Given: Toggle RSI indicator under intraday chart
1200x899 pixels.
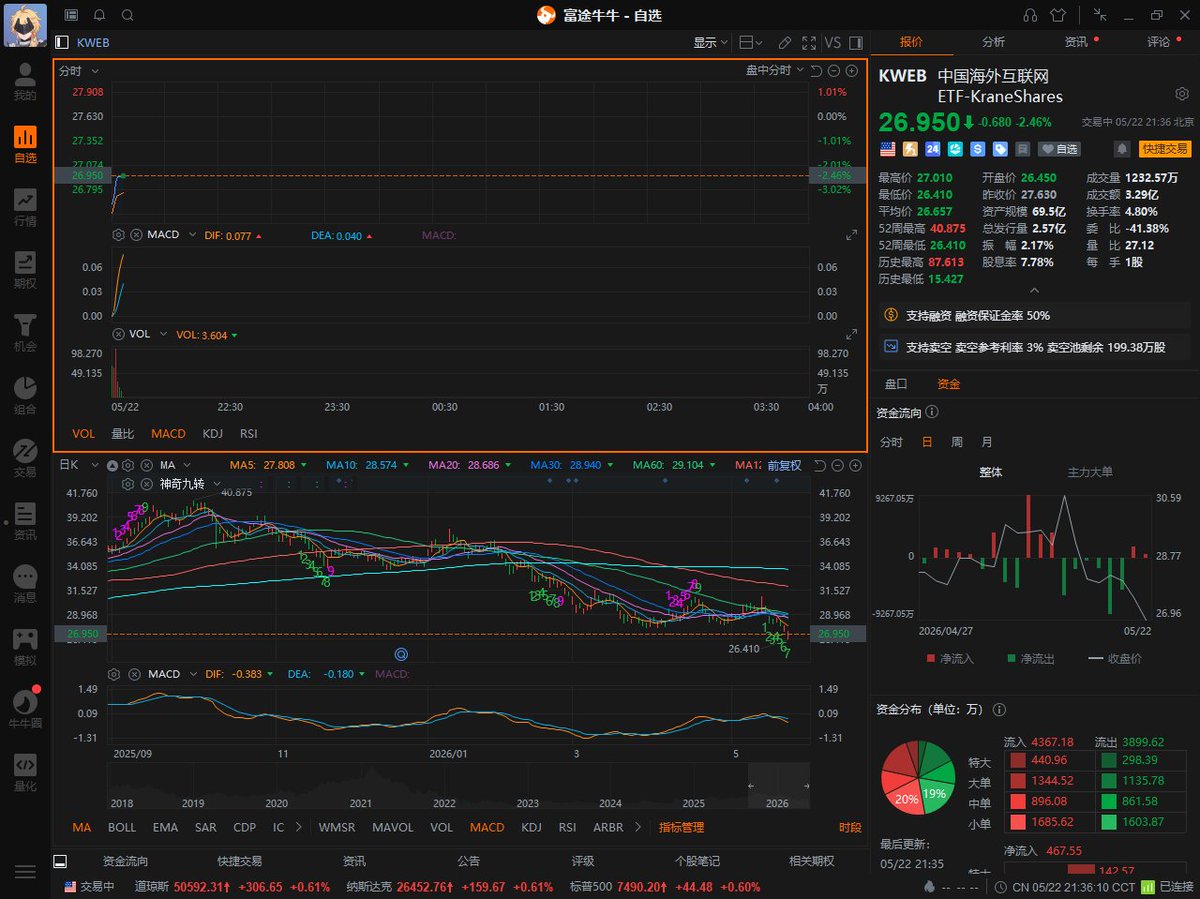Looking at the screenshot, I should [x=248, y=434].
